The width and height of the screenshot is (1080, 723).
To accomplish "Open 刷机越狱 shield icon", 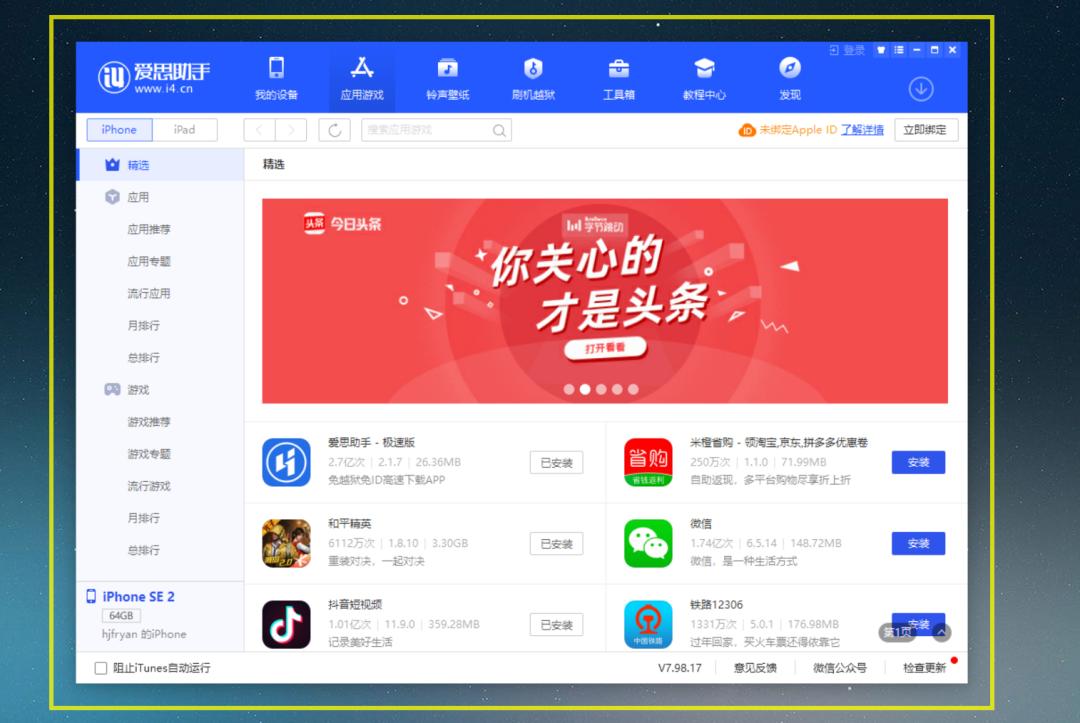I will point(533,68).
